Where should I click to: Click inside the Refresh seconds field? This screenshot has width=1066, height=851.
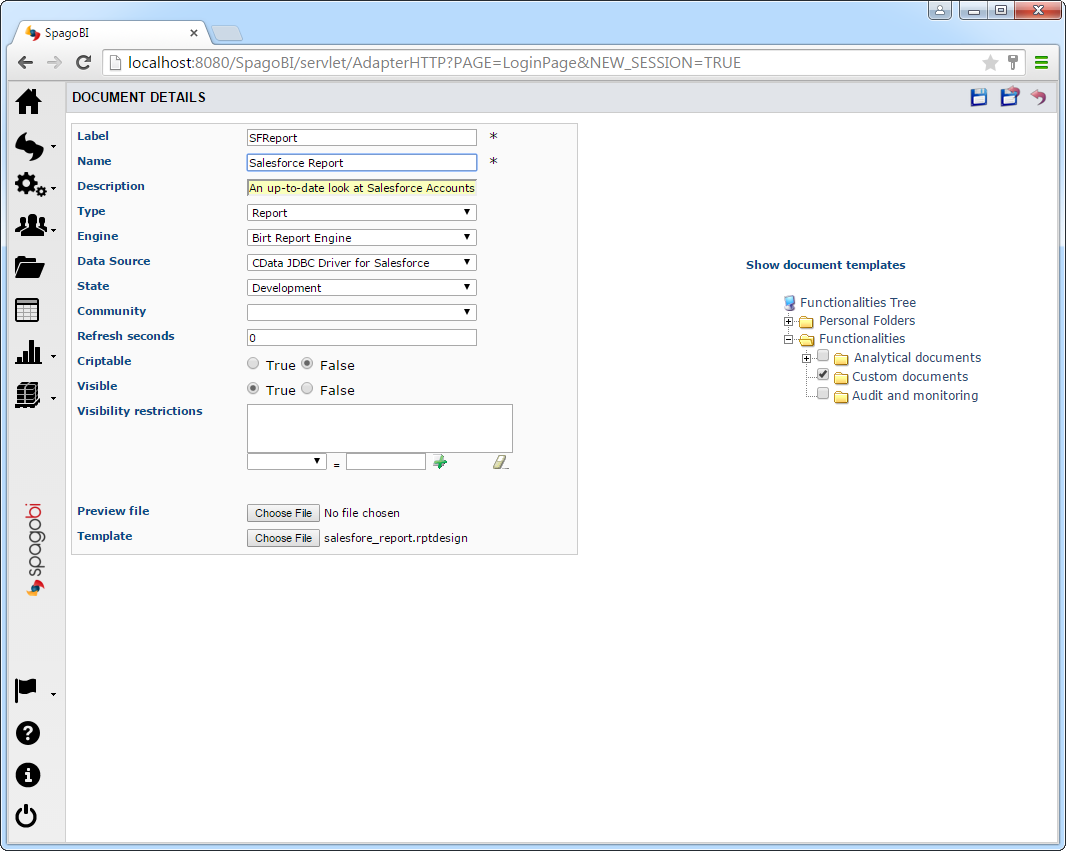(360, 336)
